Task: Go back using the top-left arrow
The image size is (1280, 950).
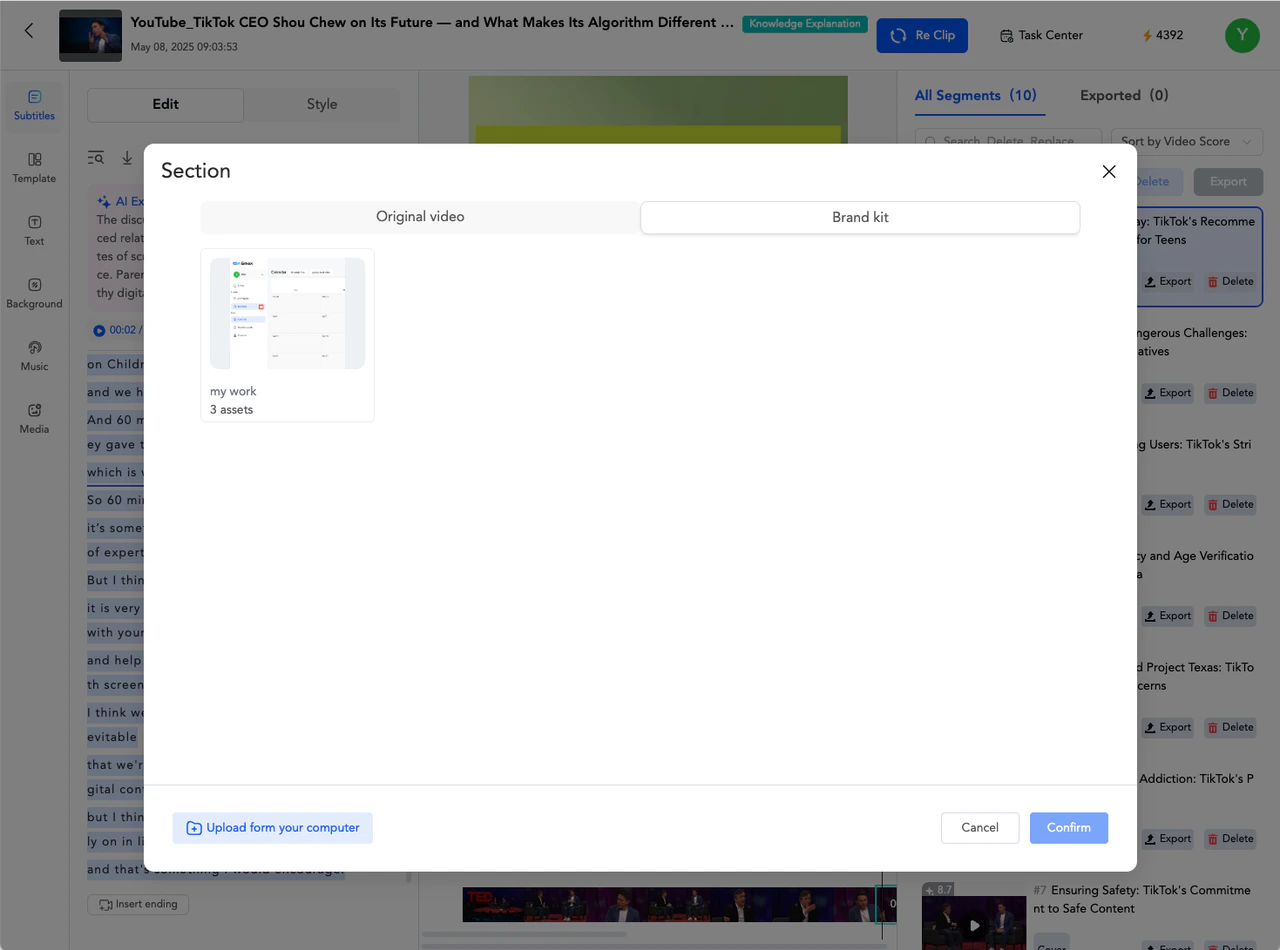Action: [29, 31]
